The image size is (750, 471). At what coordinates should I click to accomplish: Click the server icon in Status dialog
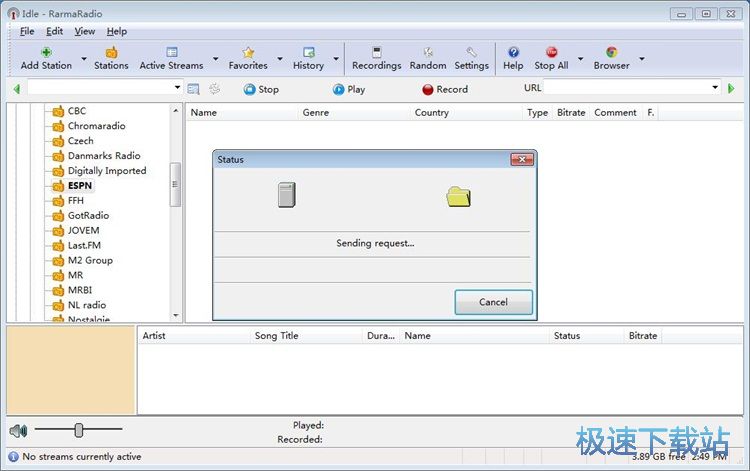(287, 195)
